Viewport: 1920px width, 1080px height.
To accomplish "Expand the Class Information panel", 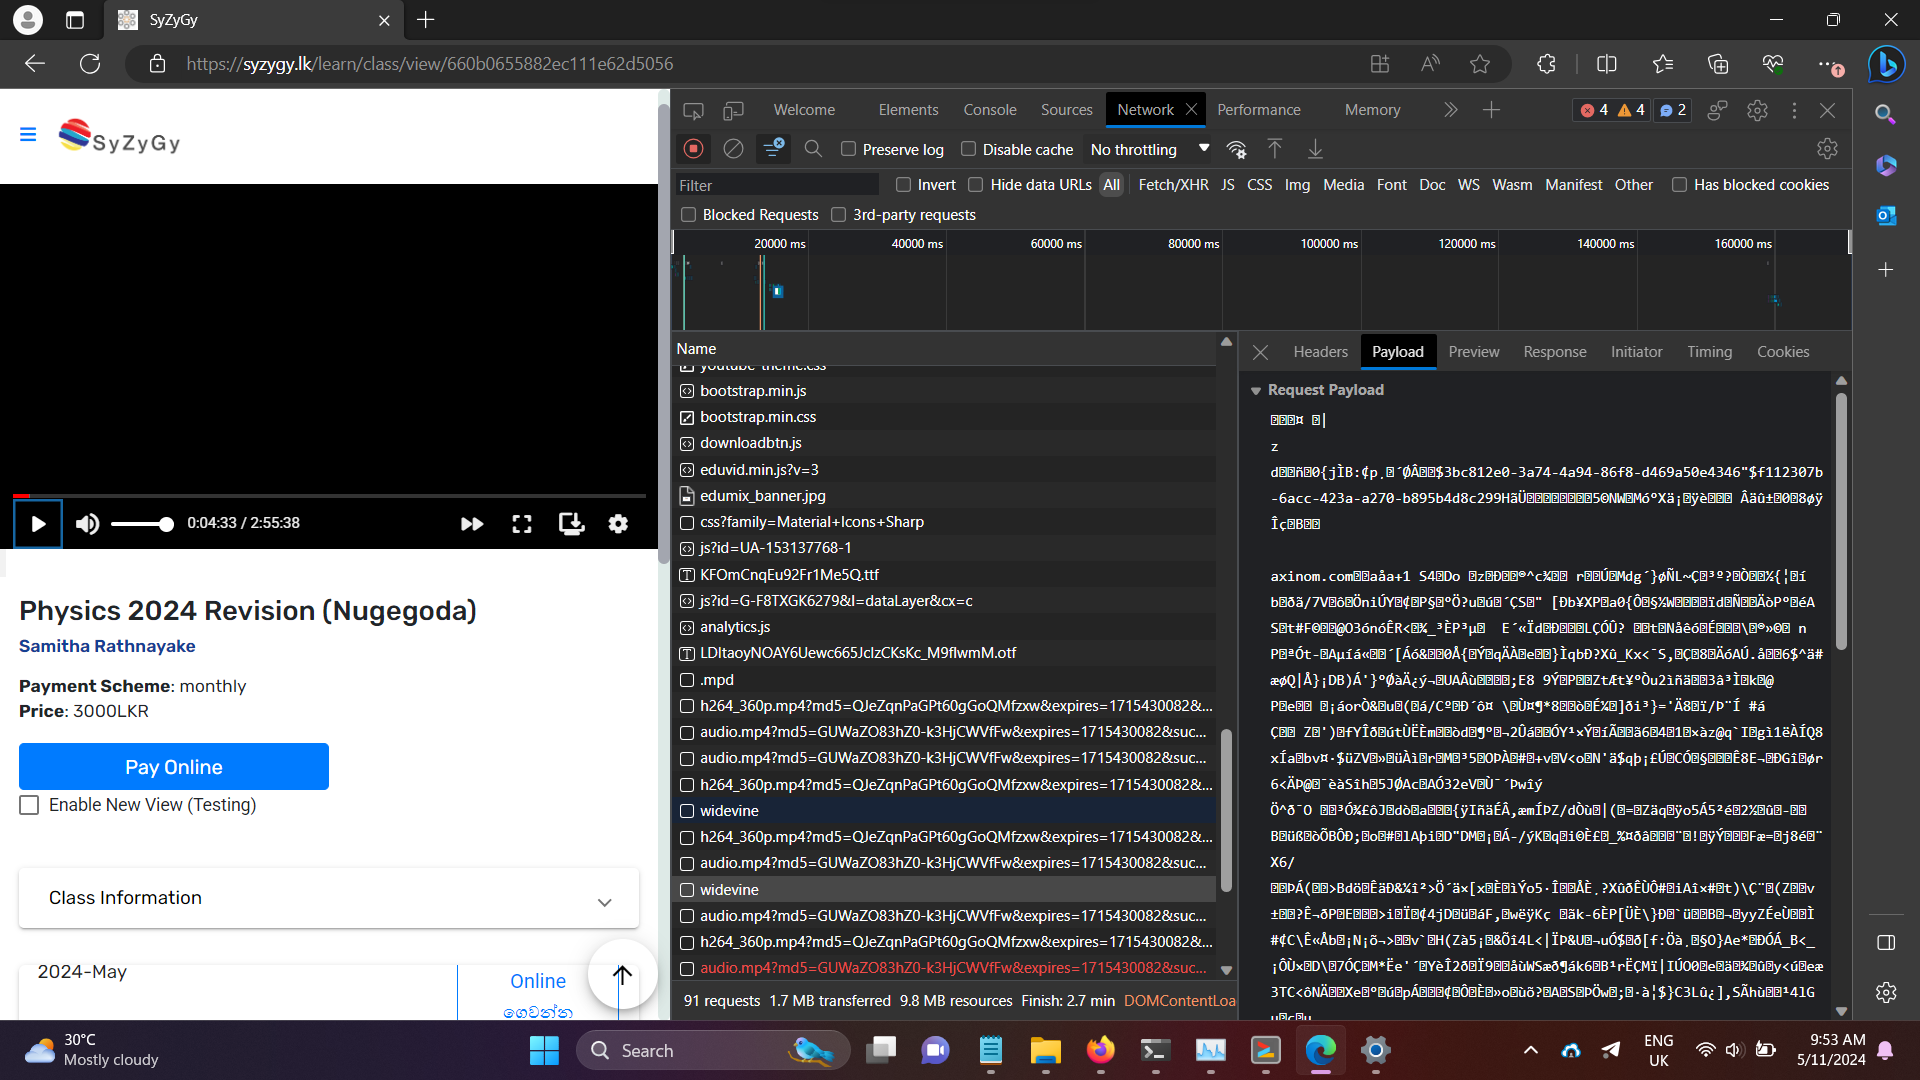I will [329, 898].
